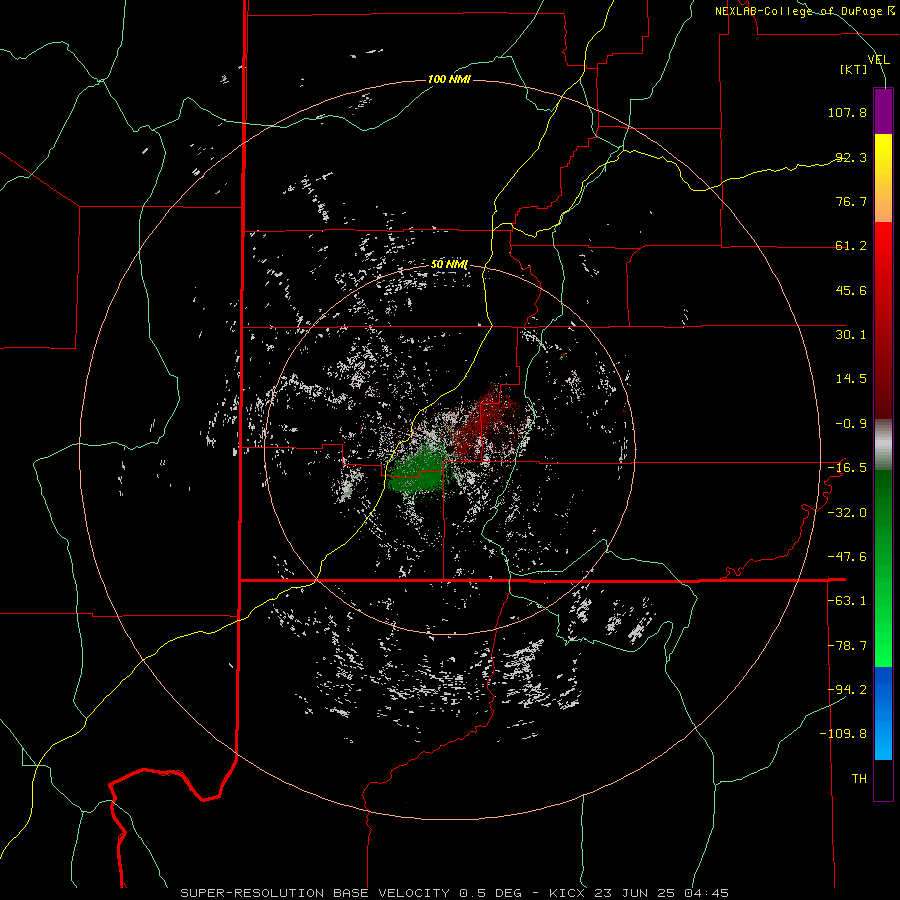The width and height of the screenshot is (900, 900).
Task: Select the 92.3 legend value
Action: 851,157
